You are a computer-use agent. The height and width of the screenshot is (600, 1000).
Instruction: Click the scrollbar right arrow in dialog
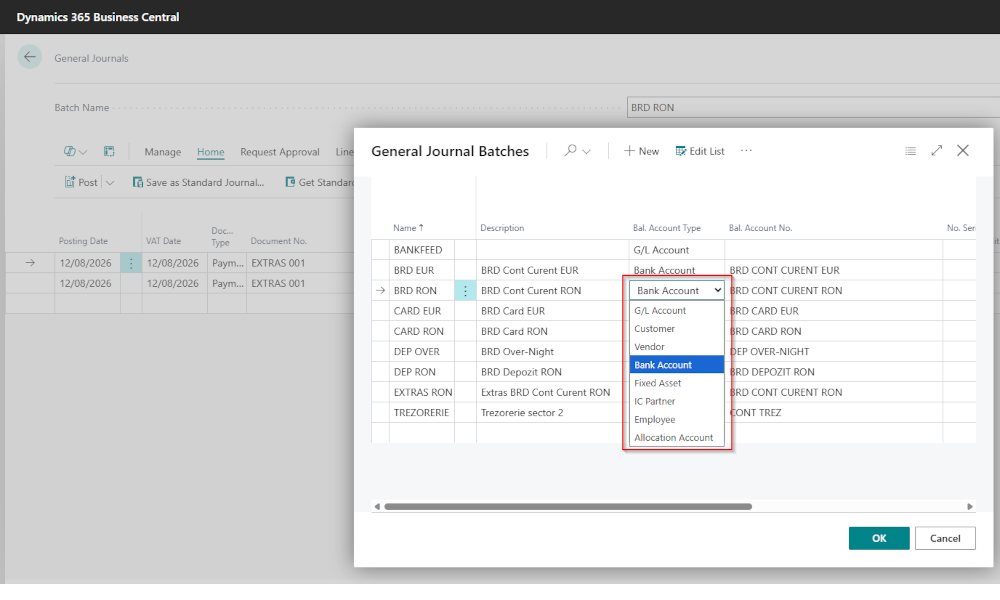pyautogui.click(x=970, y=506)
